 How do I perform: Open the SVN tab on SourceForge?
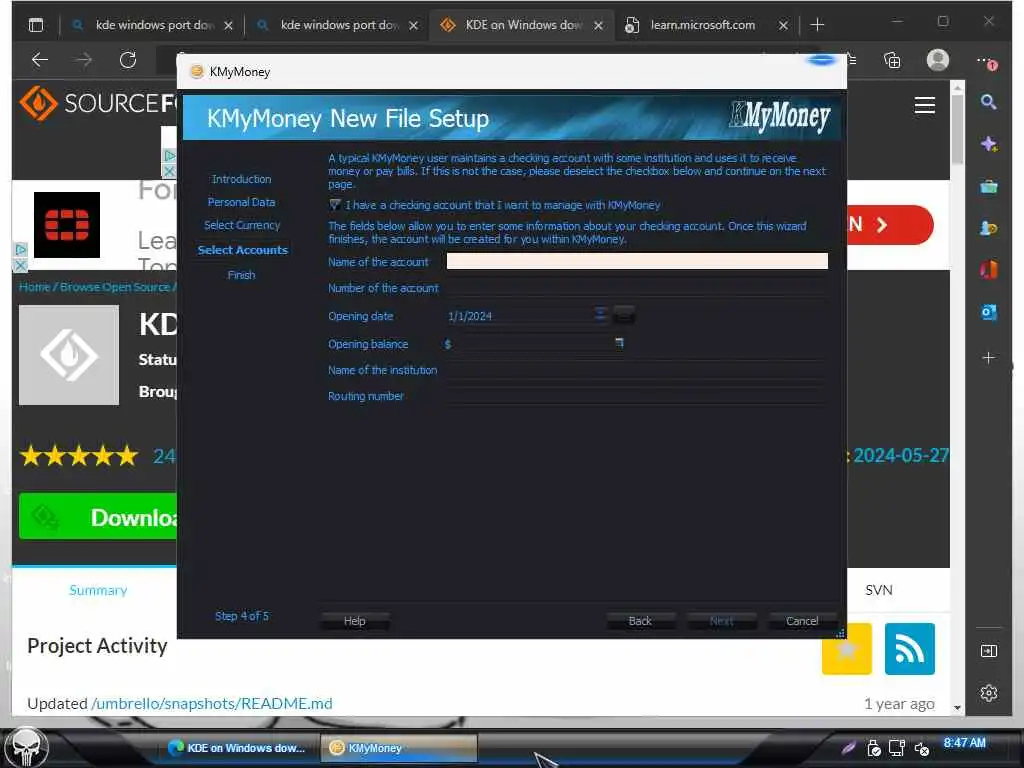coord(878,590)
